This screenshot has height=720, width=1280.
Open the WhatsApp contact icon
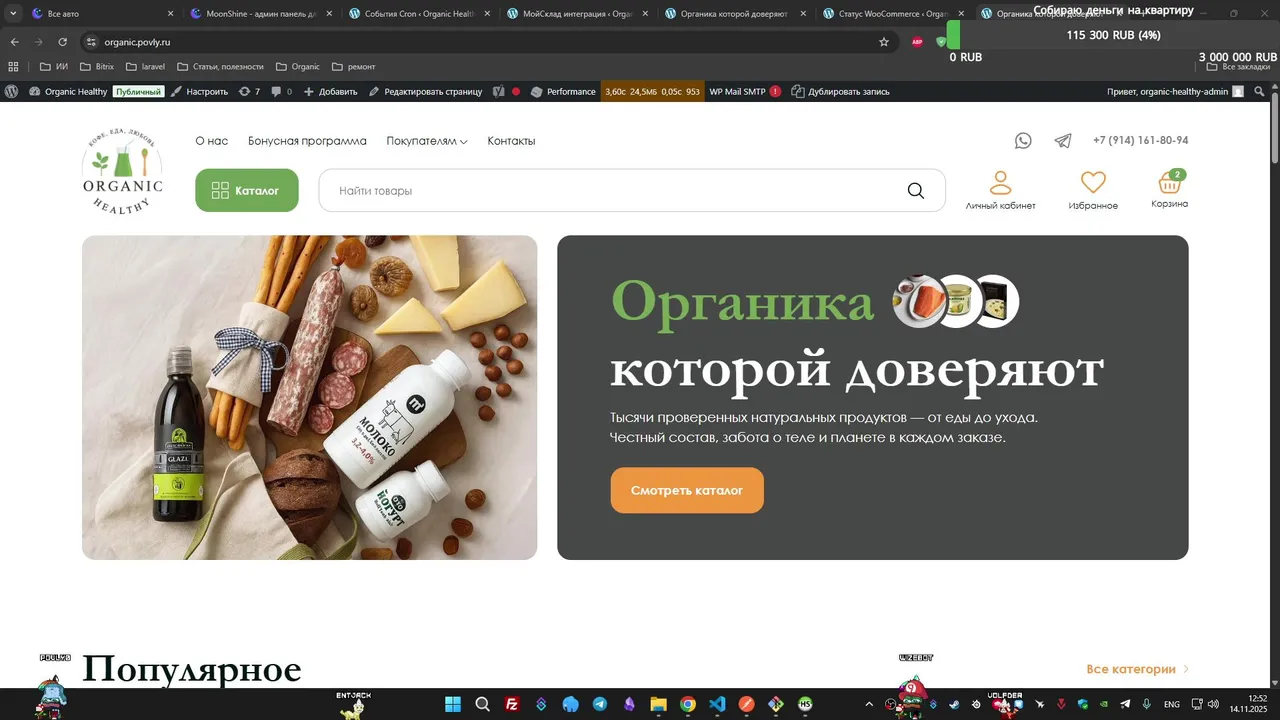click(x=1023, y=141)
